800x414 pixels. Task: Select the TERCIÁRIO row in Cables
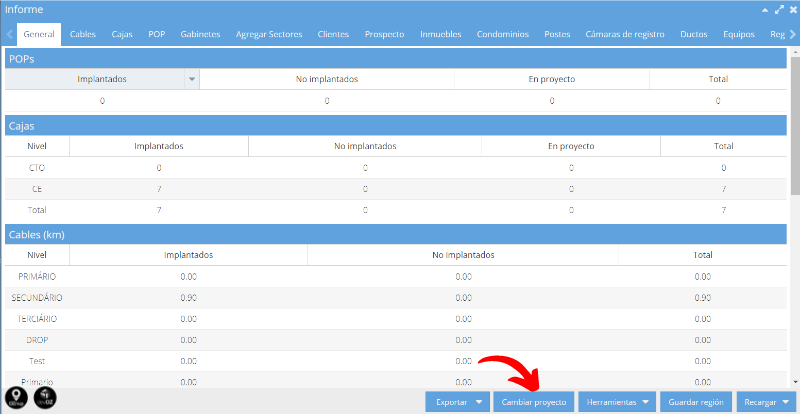(396, 319)
